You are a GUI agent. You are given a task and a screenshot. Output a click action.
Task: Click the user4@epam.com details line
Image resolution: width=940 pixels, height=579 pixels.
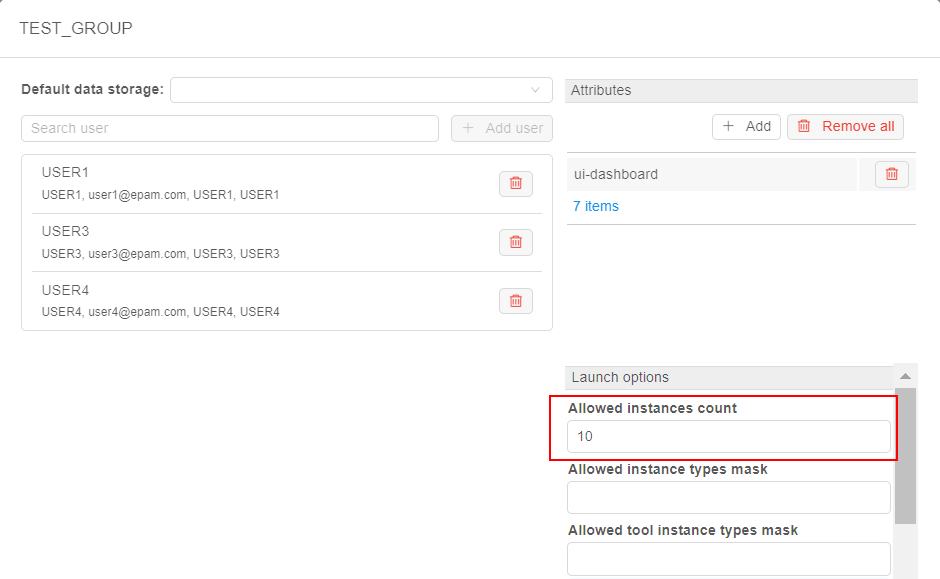coord(161,312)
